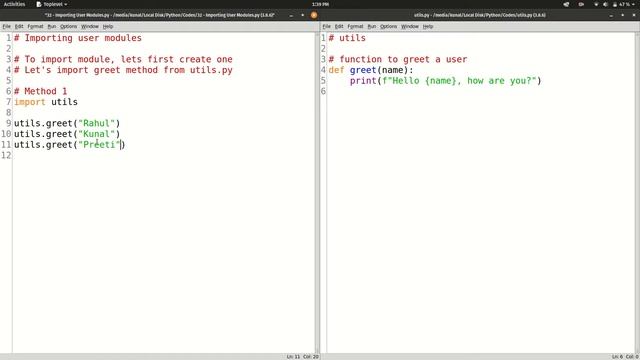Viewport: 640px width, 360px height.
Task: Minimize the utils.py window
Action: 611,15
